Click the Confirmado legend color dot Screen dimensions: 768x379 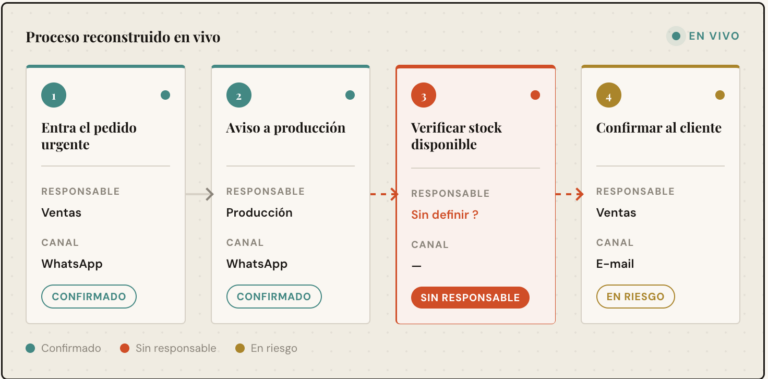coord(30,349)
